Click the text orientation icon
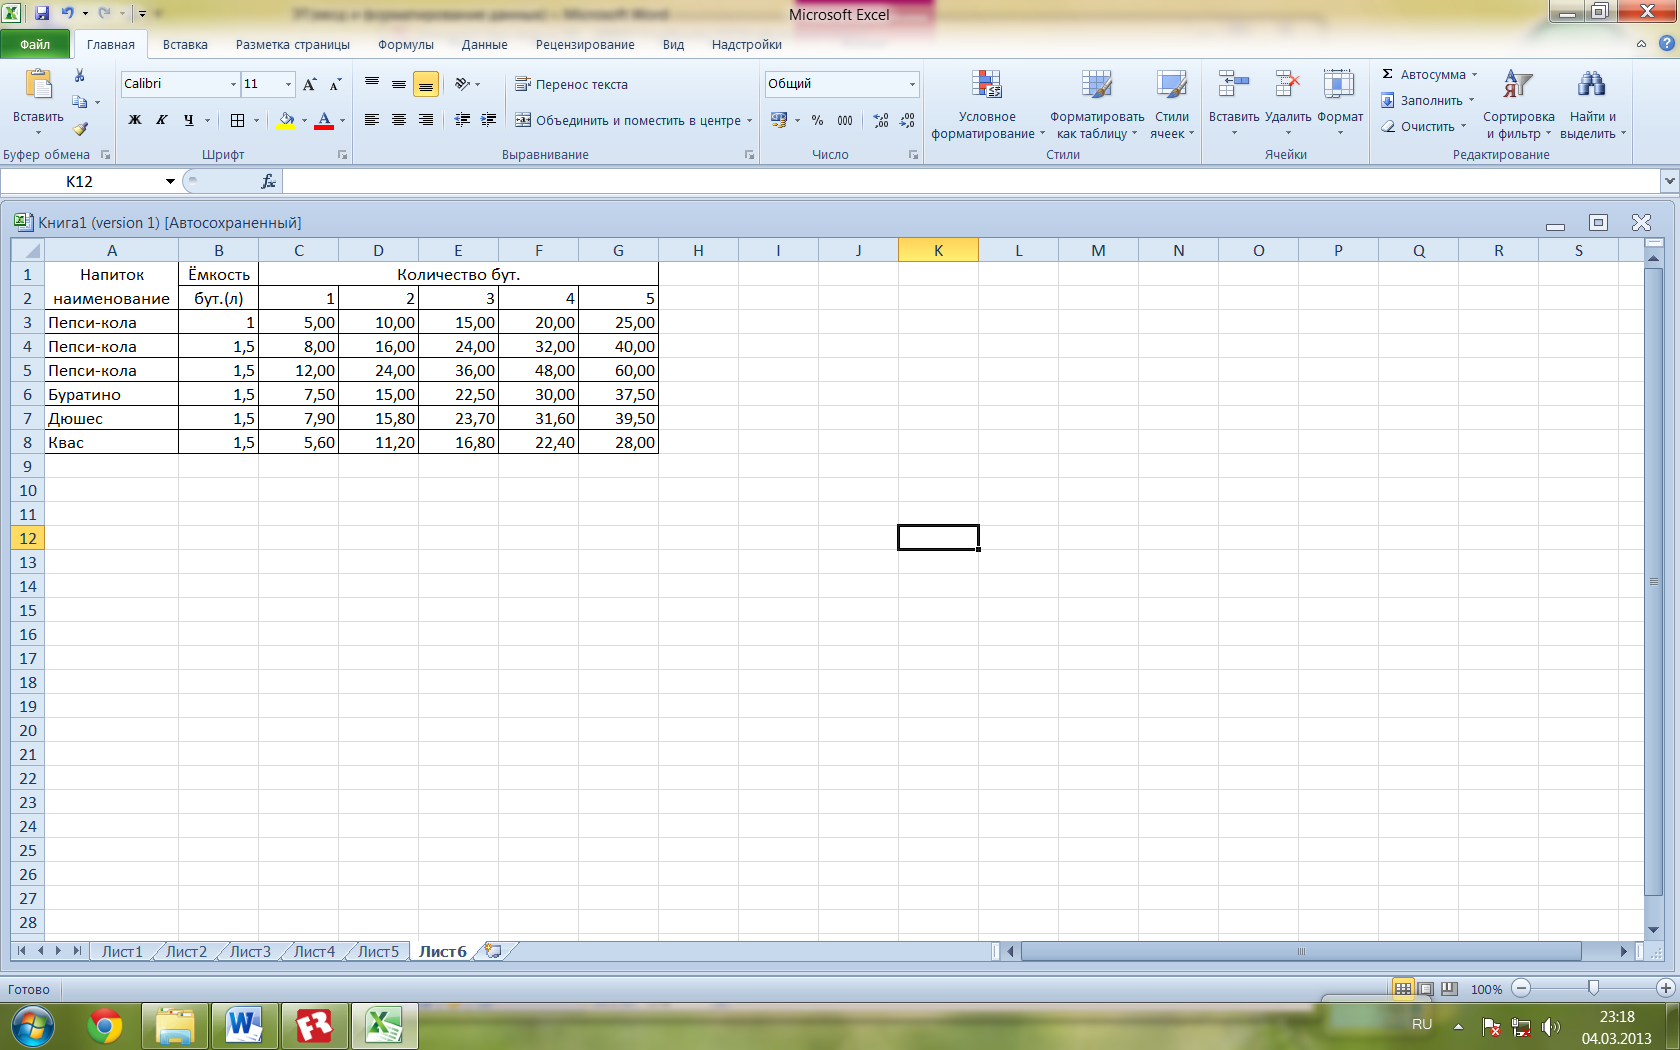Image resolution: width=1680 pixels, height=1050 pixels. pos(462,84)
